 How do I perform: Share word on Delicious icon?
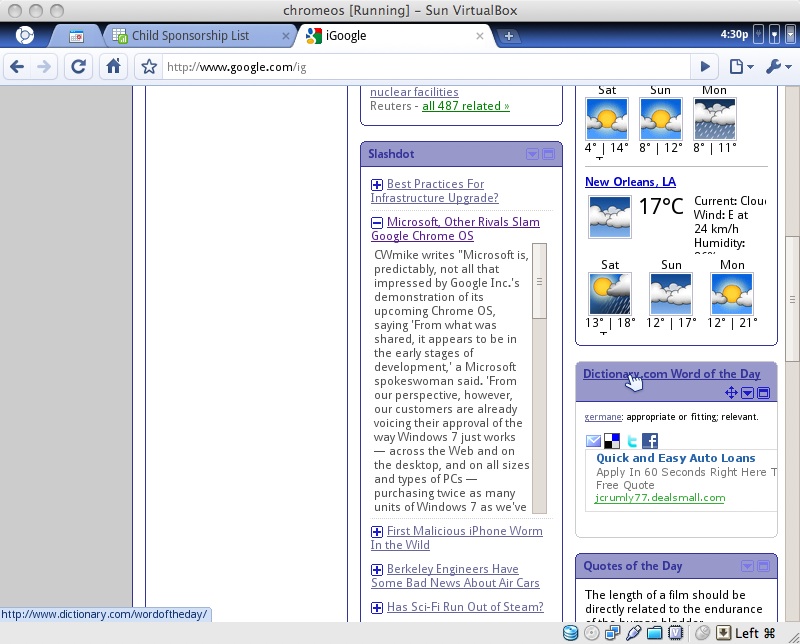(612, 441)
